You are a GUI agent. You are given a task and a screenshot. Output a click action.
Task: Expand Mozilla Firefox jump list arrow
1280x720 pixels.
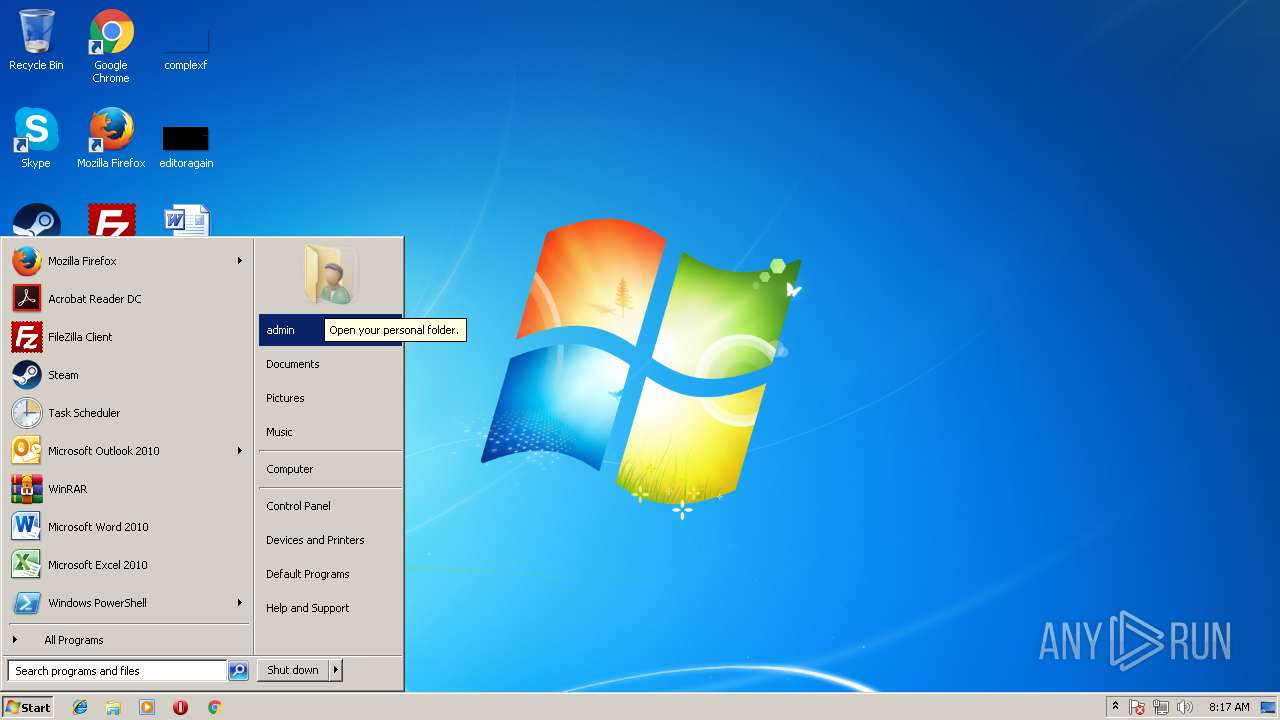(239, 261)
